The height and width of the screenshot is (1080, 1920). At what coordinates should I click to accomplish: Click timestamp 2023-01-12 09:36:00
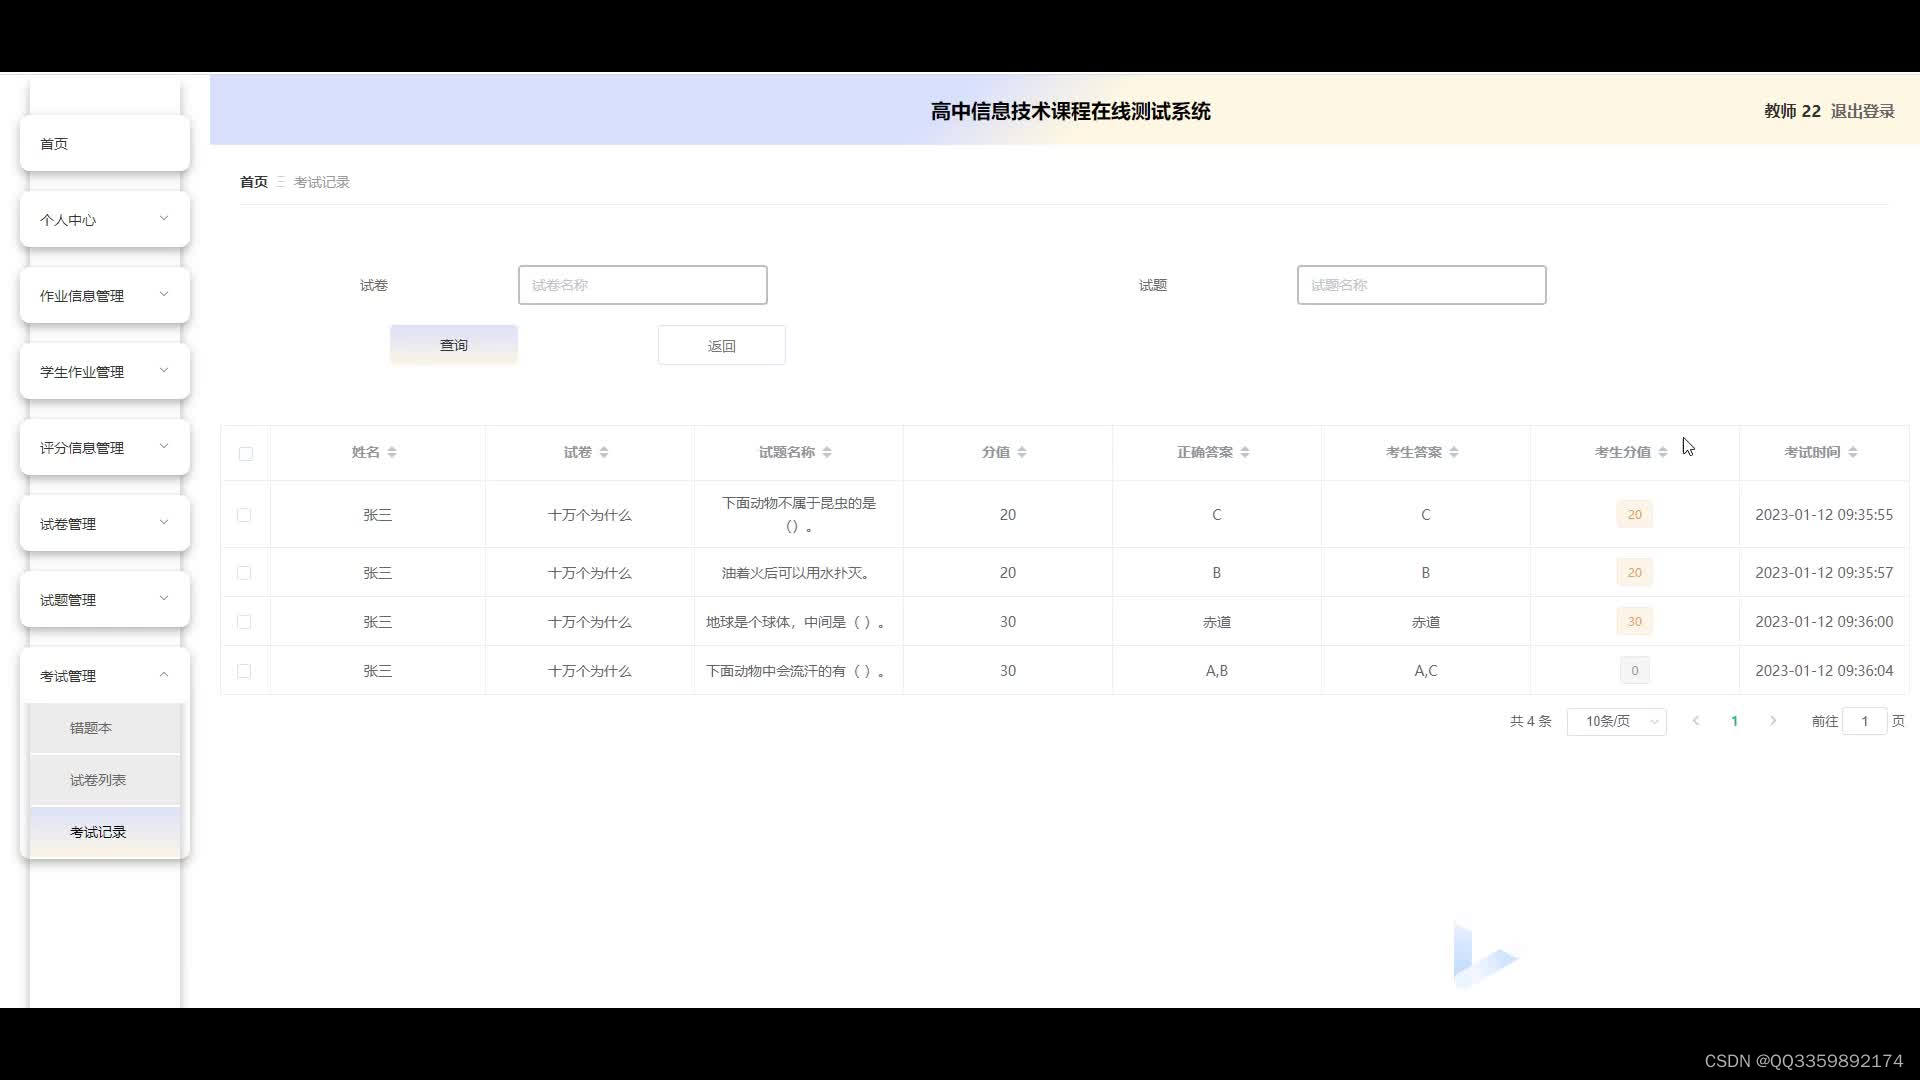click(x=1824, y=622)
